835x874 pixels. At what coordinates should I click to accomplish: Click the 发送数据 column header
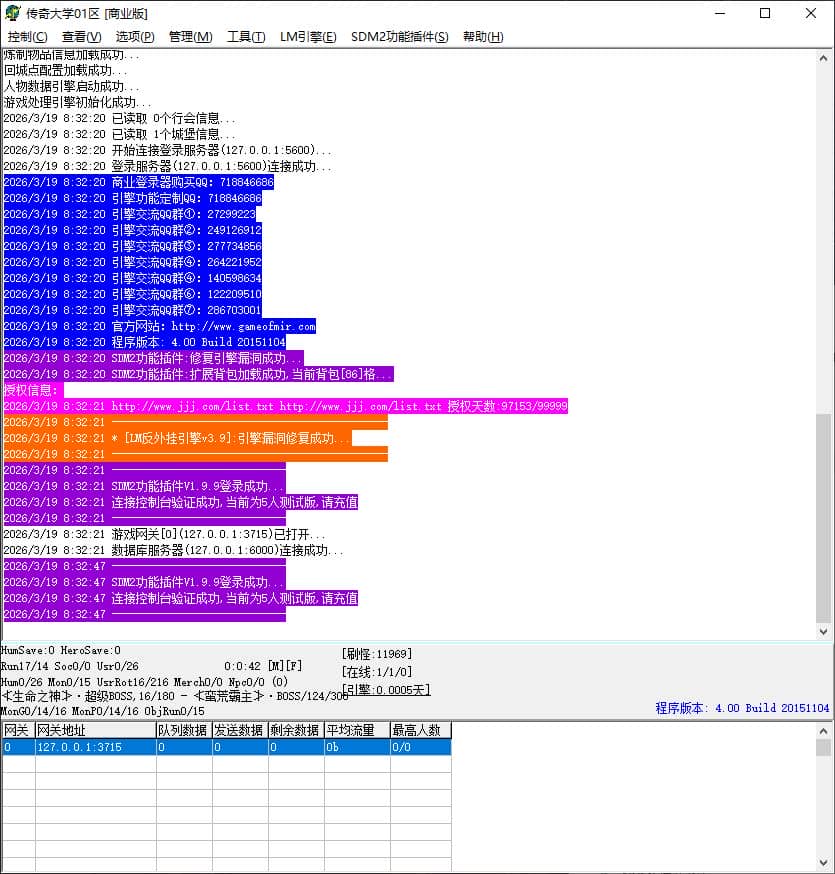coord(240,730)
